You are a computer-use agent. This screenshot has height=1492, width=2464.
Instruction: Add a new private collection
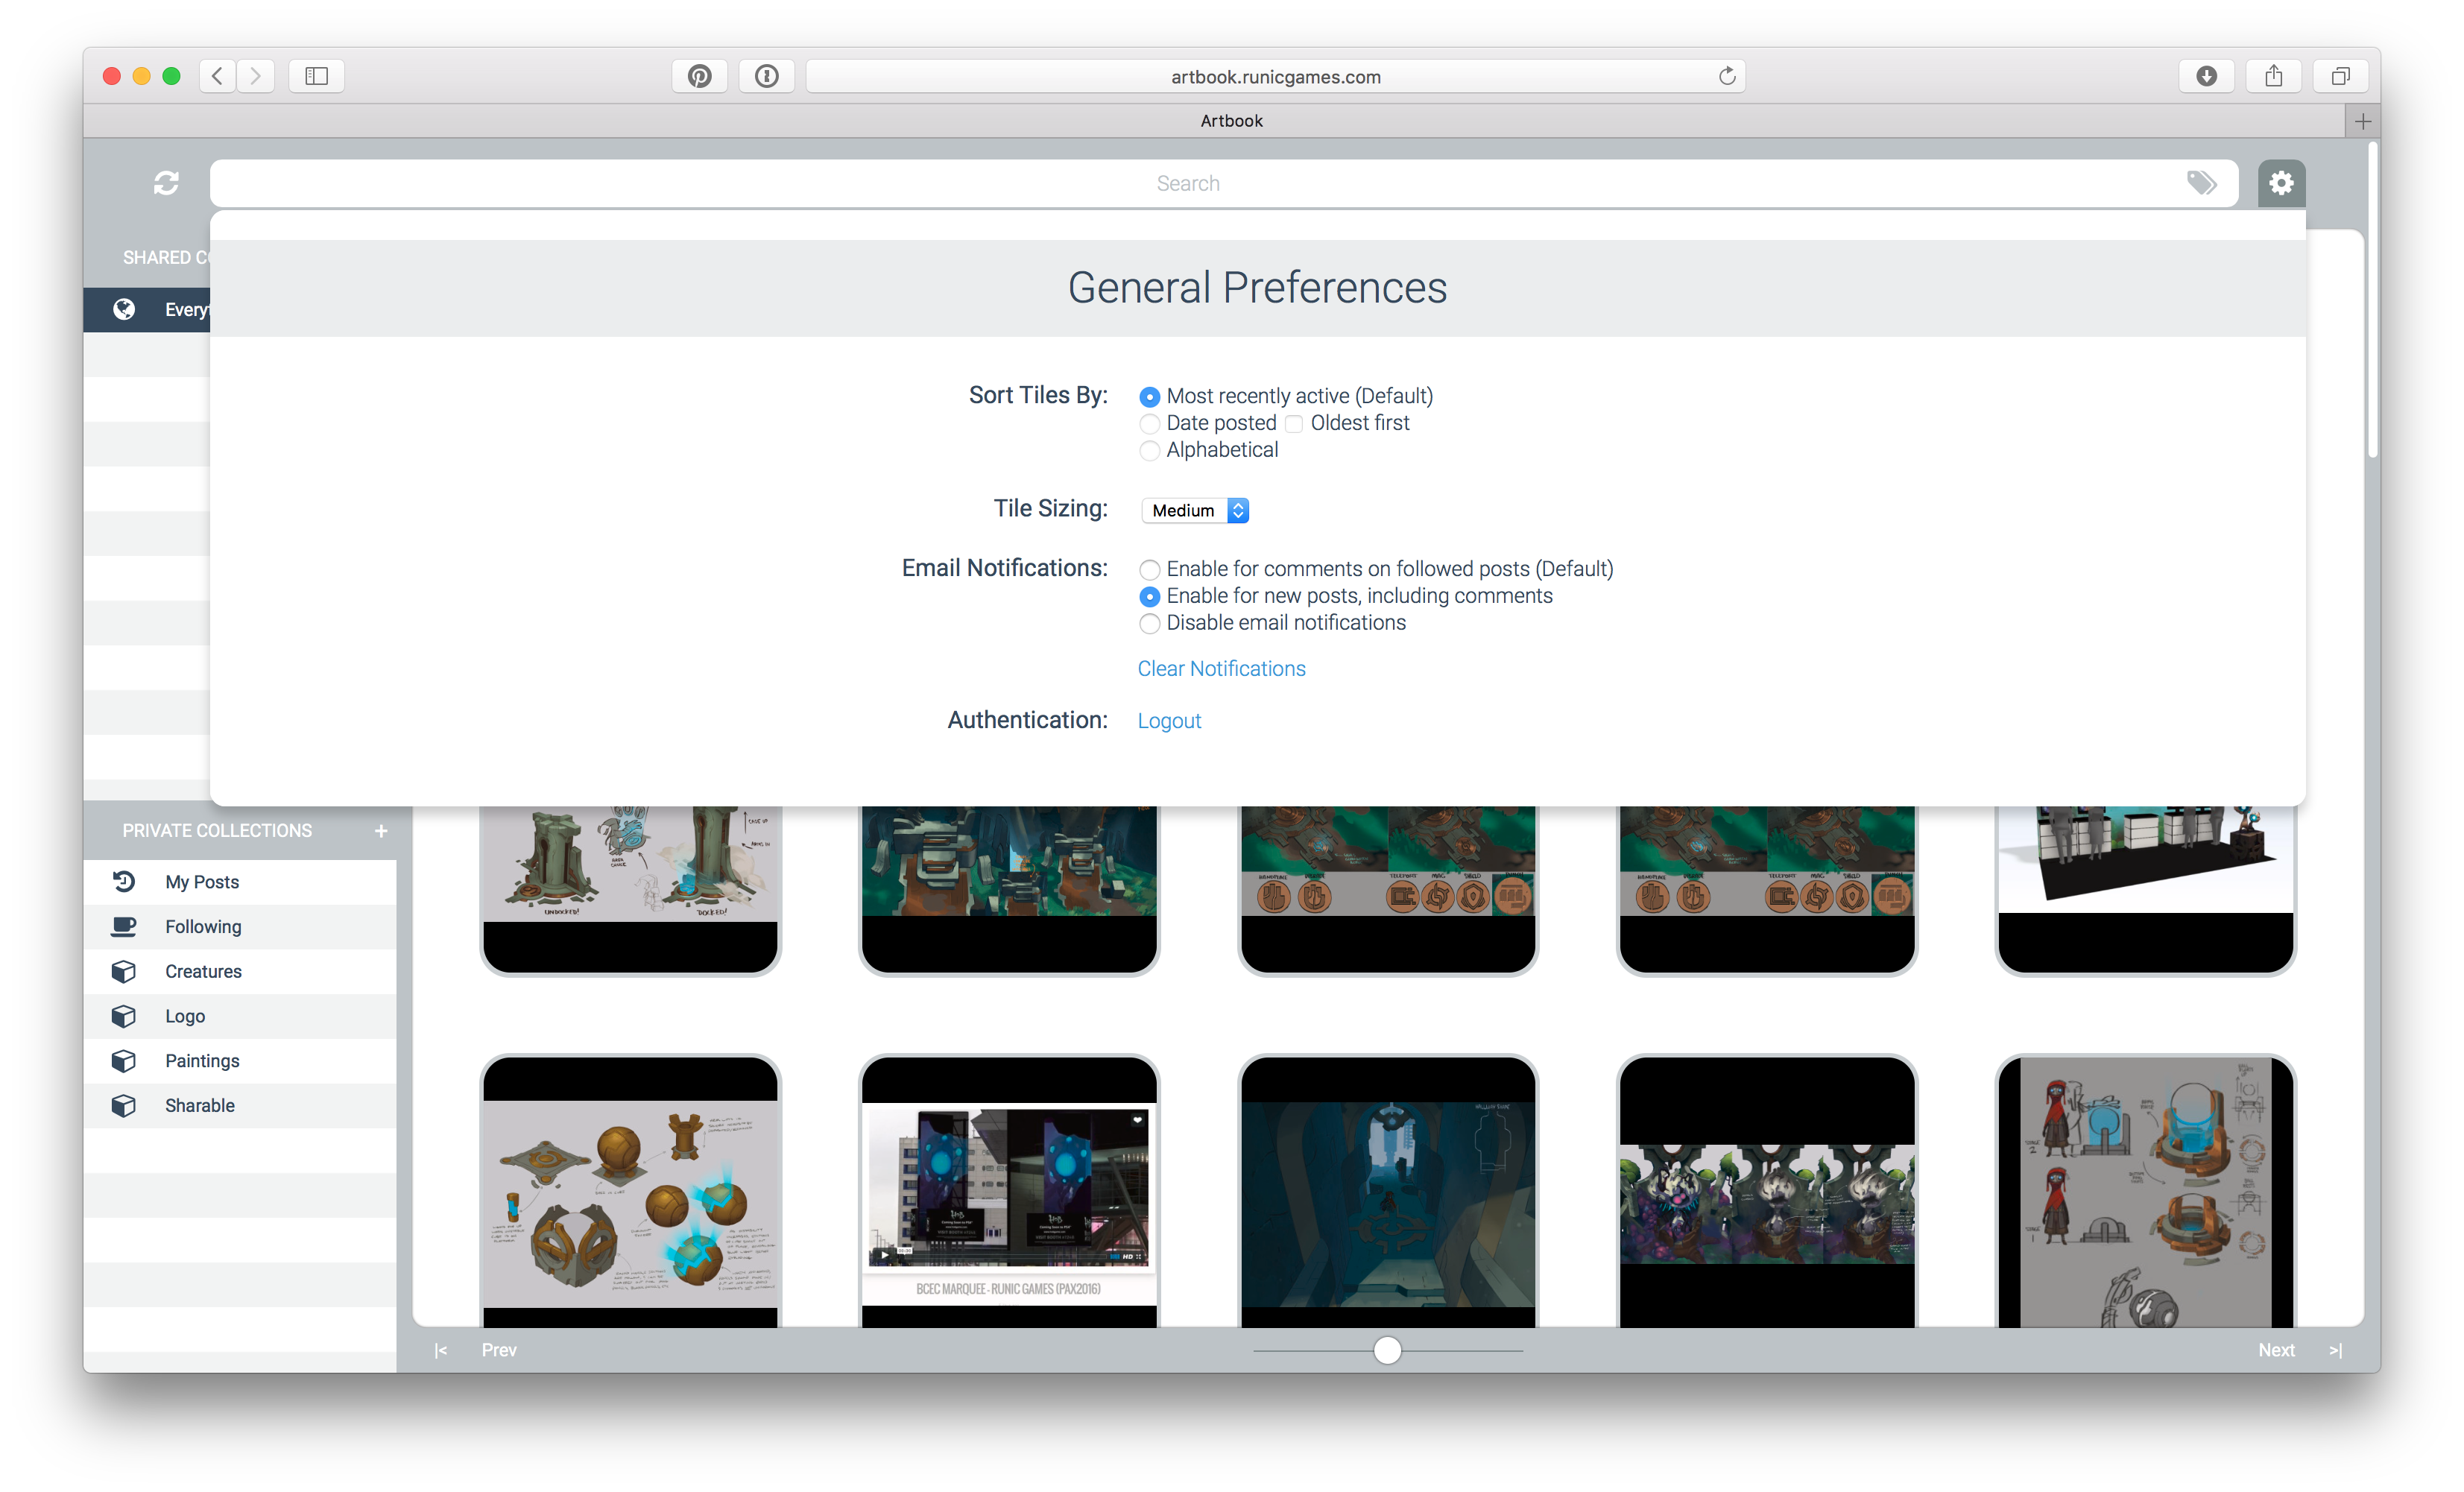[381, 831]
